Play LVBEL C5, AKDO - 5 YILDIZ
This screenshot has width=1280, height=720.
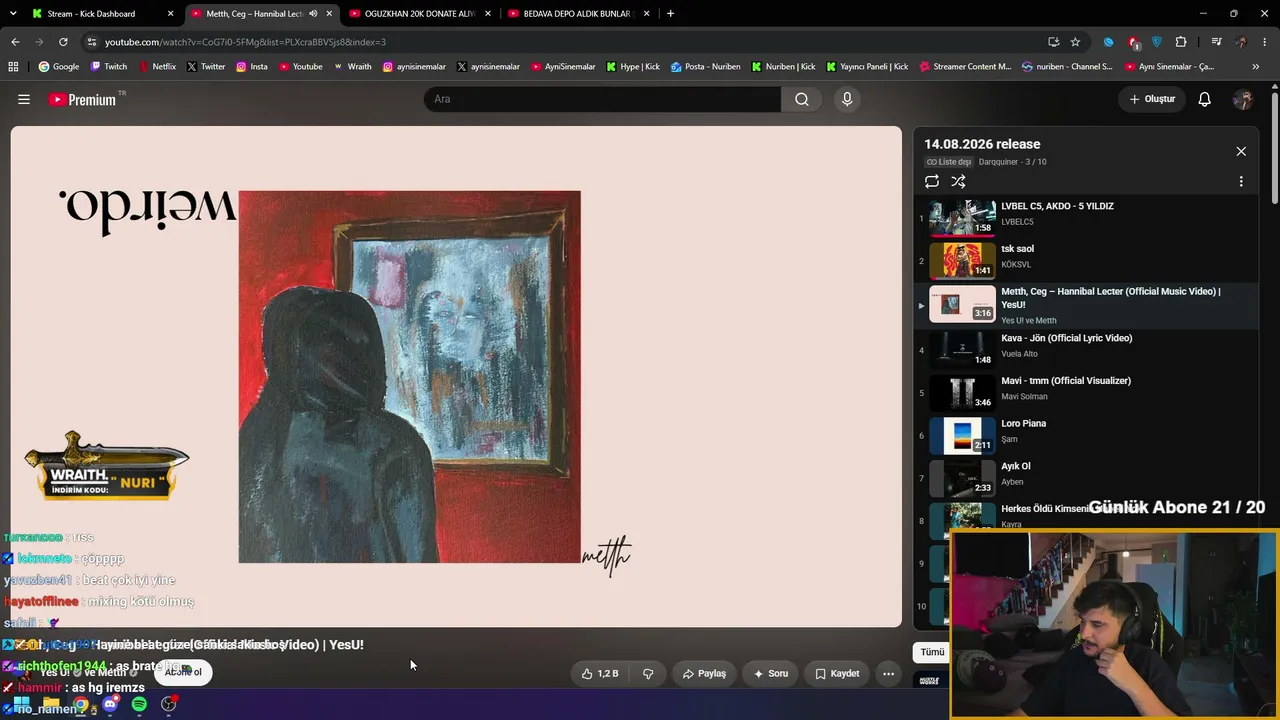click(x=1084, y=218)
